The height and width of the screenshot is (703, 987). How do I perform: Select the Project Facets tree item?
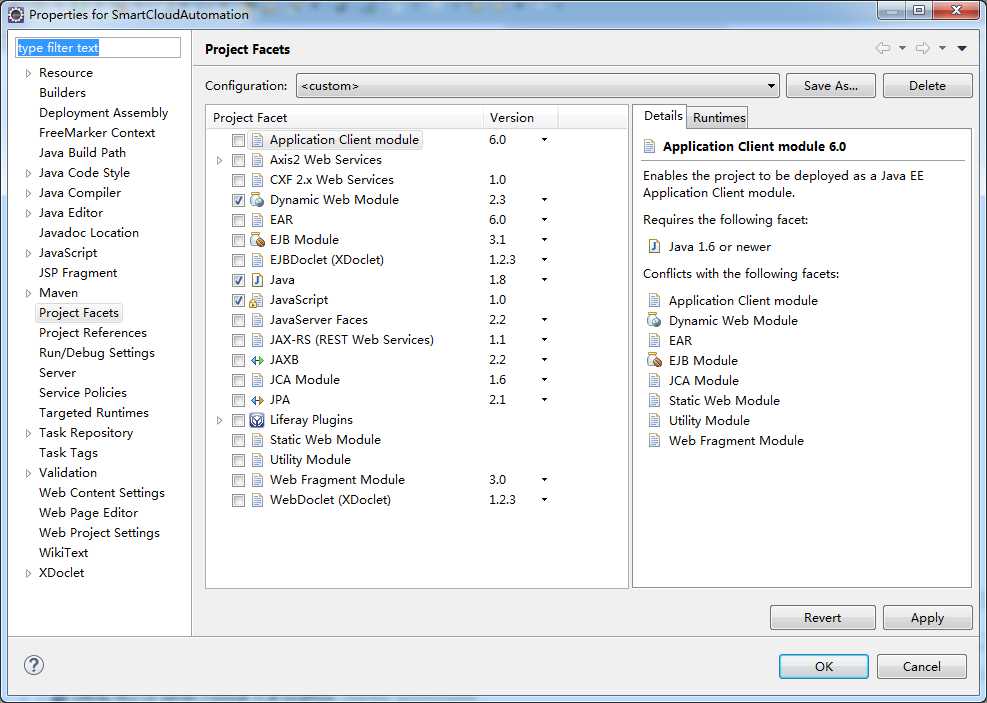click(79, 313)
